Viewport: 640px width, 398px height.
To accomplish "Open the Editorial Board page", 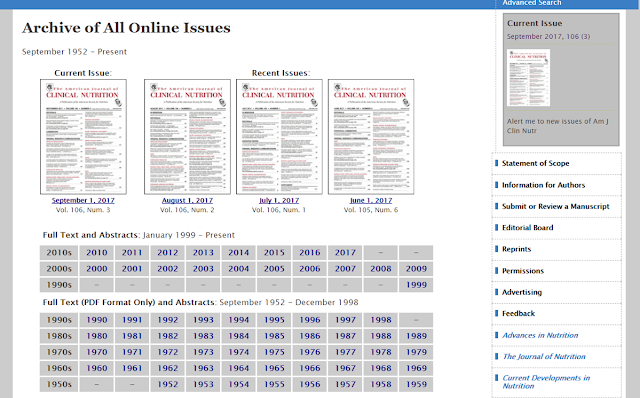I will [x=527, y=228].
